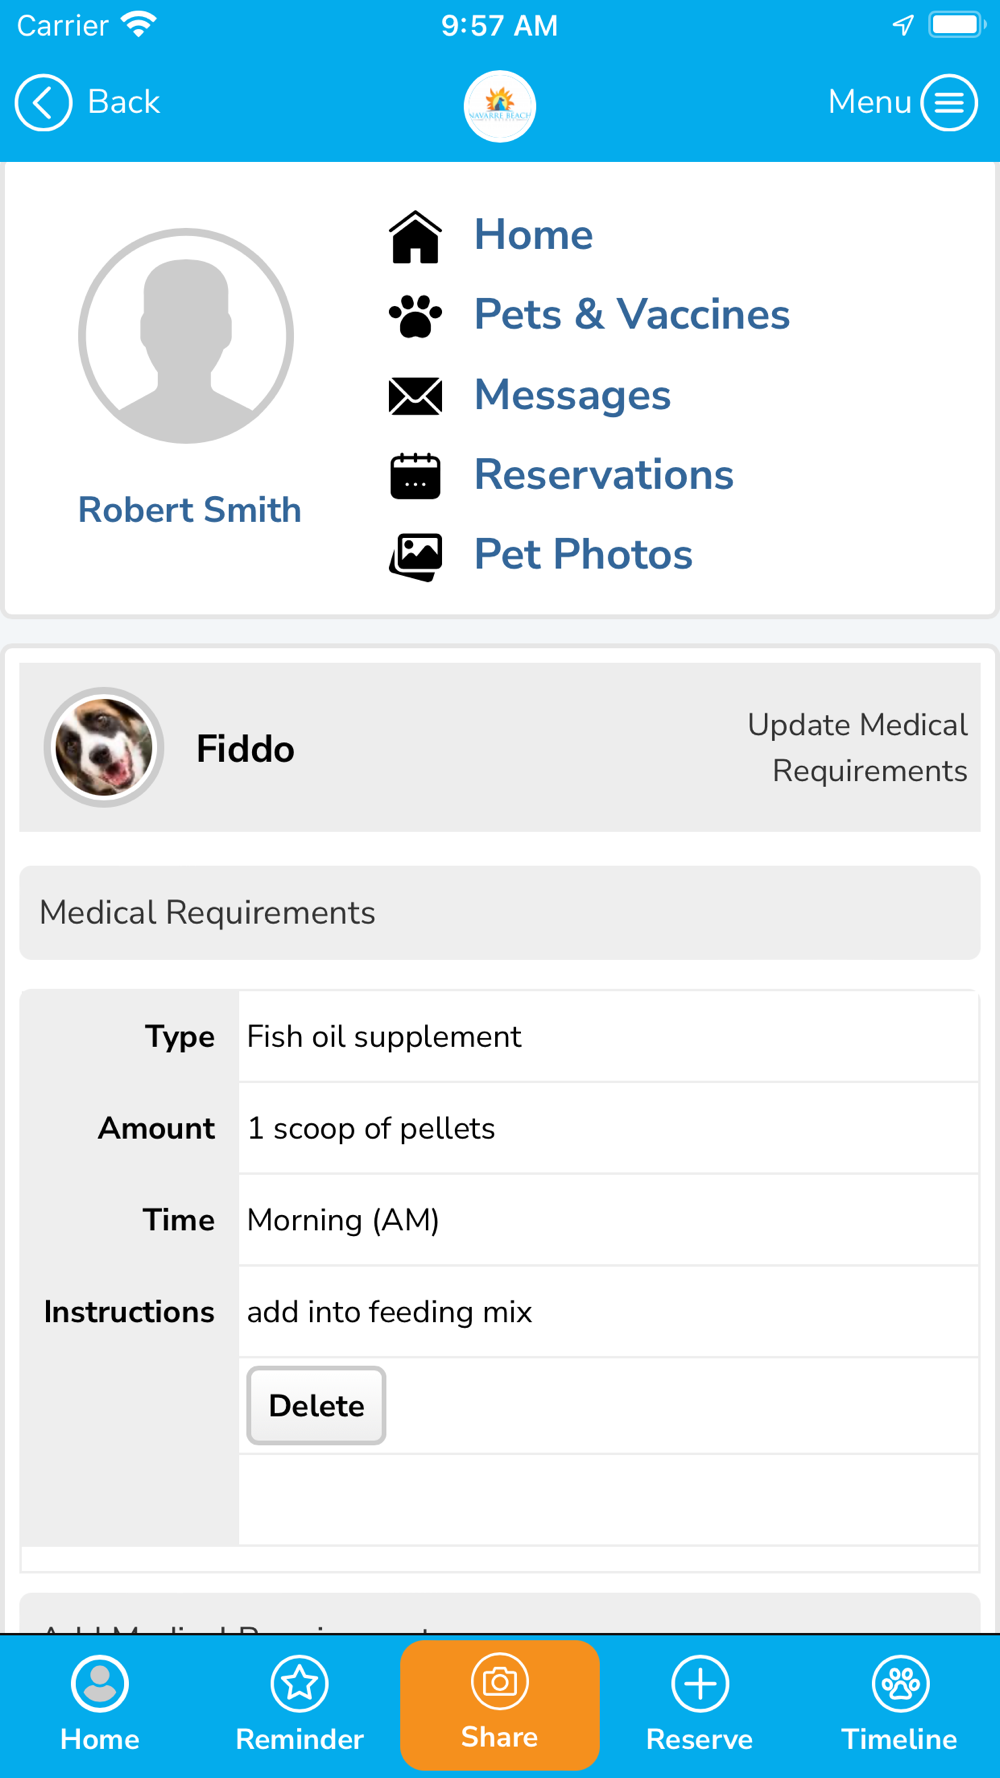Click the Pet Photos gallery icon
The height and width of the screenshot is (1778, 1000).
click(415, 556)
